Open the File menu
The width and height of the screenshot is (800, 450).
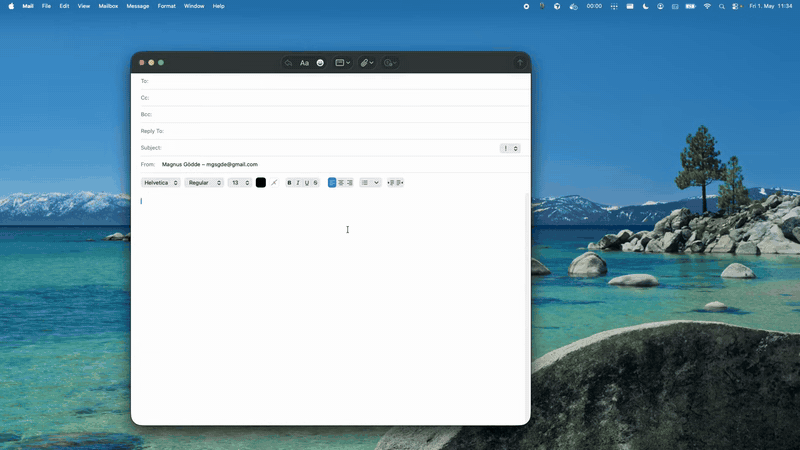(46, 6)
